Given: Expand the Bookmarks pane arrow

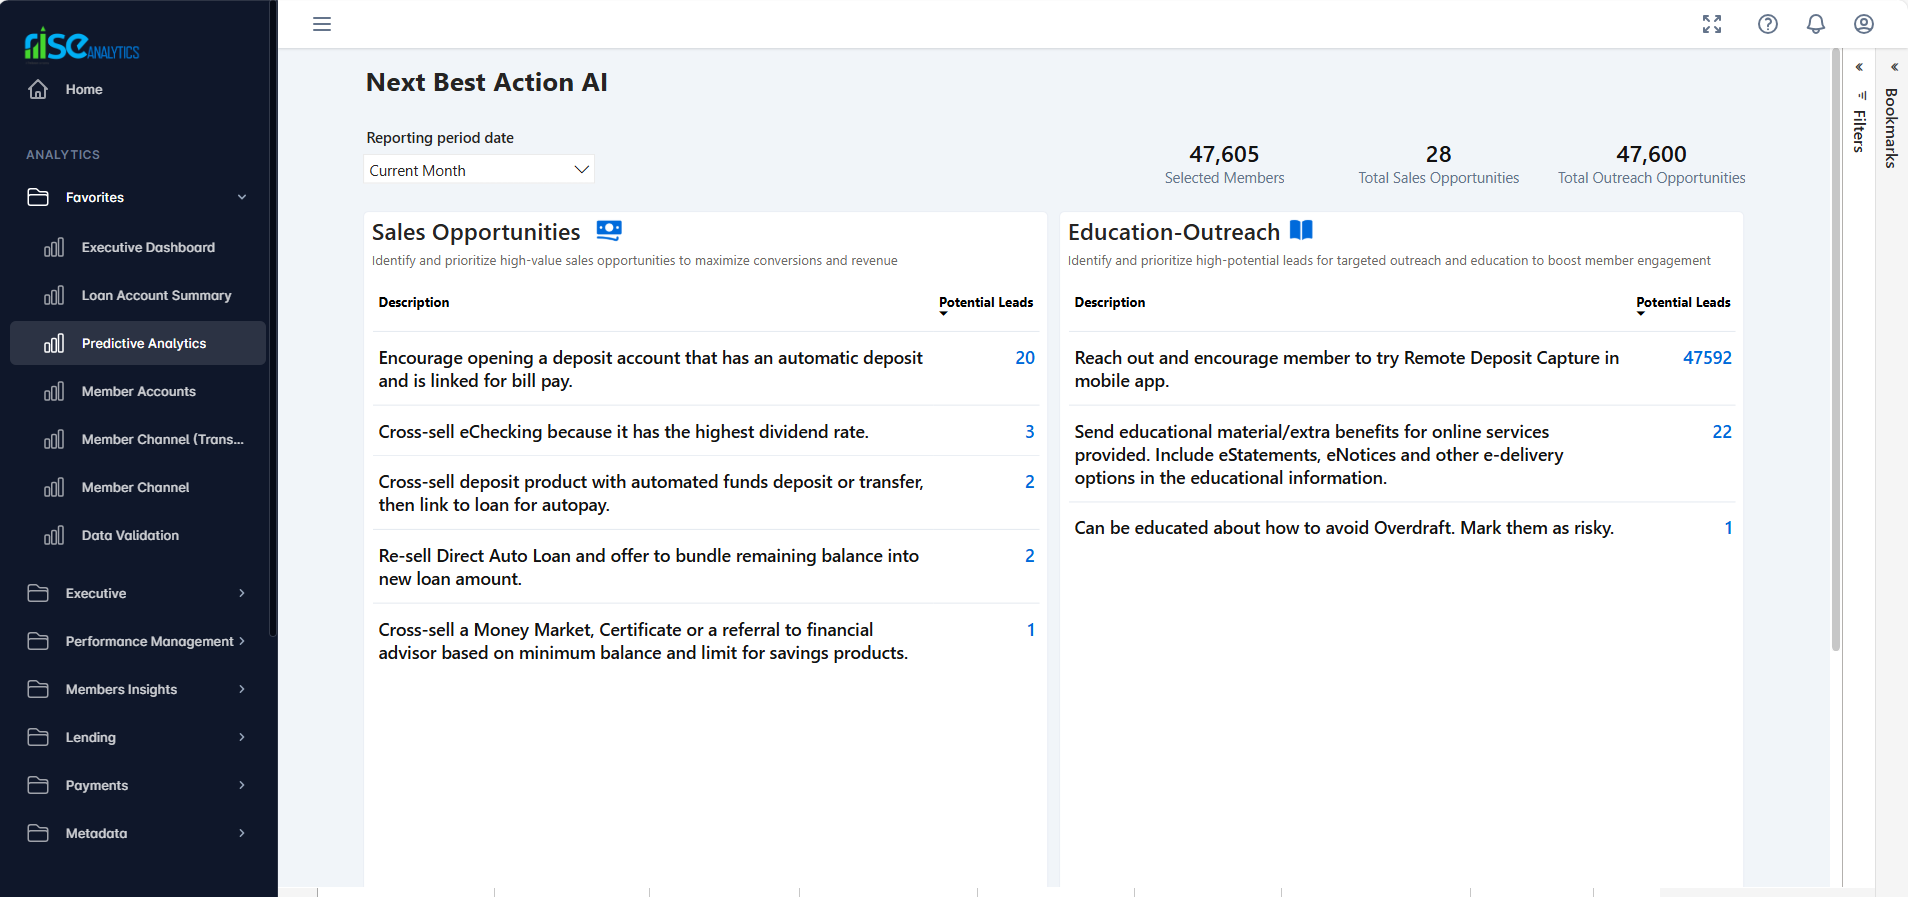Looking at the screenshot, I should [1894, 67].
